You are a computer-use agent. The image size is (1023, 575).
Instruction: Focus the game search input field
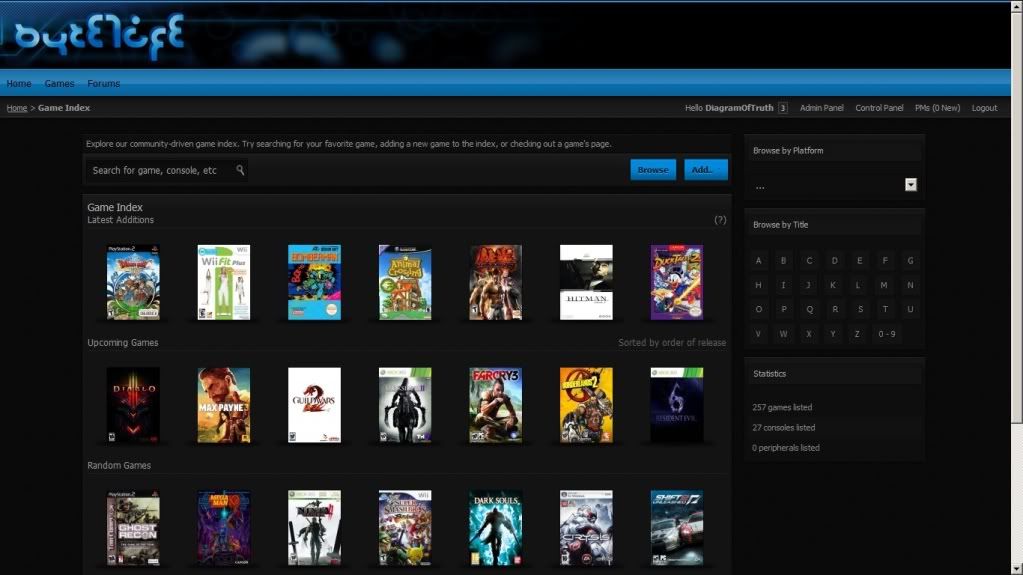166,170
